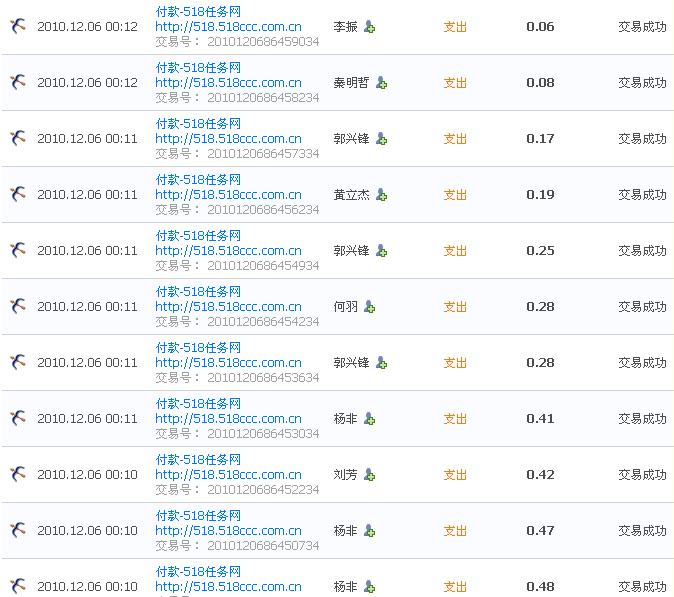Screen dimensions: 674x597
Task: Click transaction type icon in the 0.47 row
Action: pyautogui.click(x=17, y=530)
